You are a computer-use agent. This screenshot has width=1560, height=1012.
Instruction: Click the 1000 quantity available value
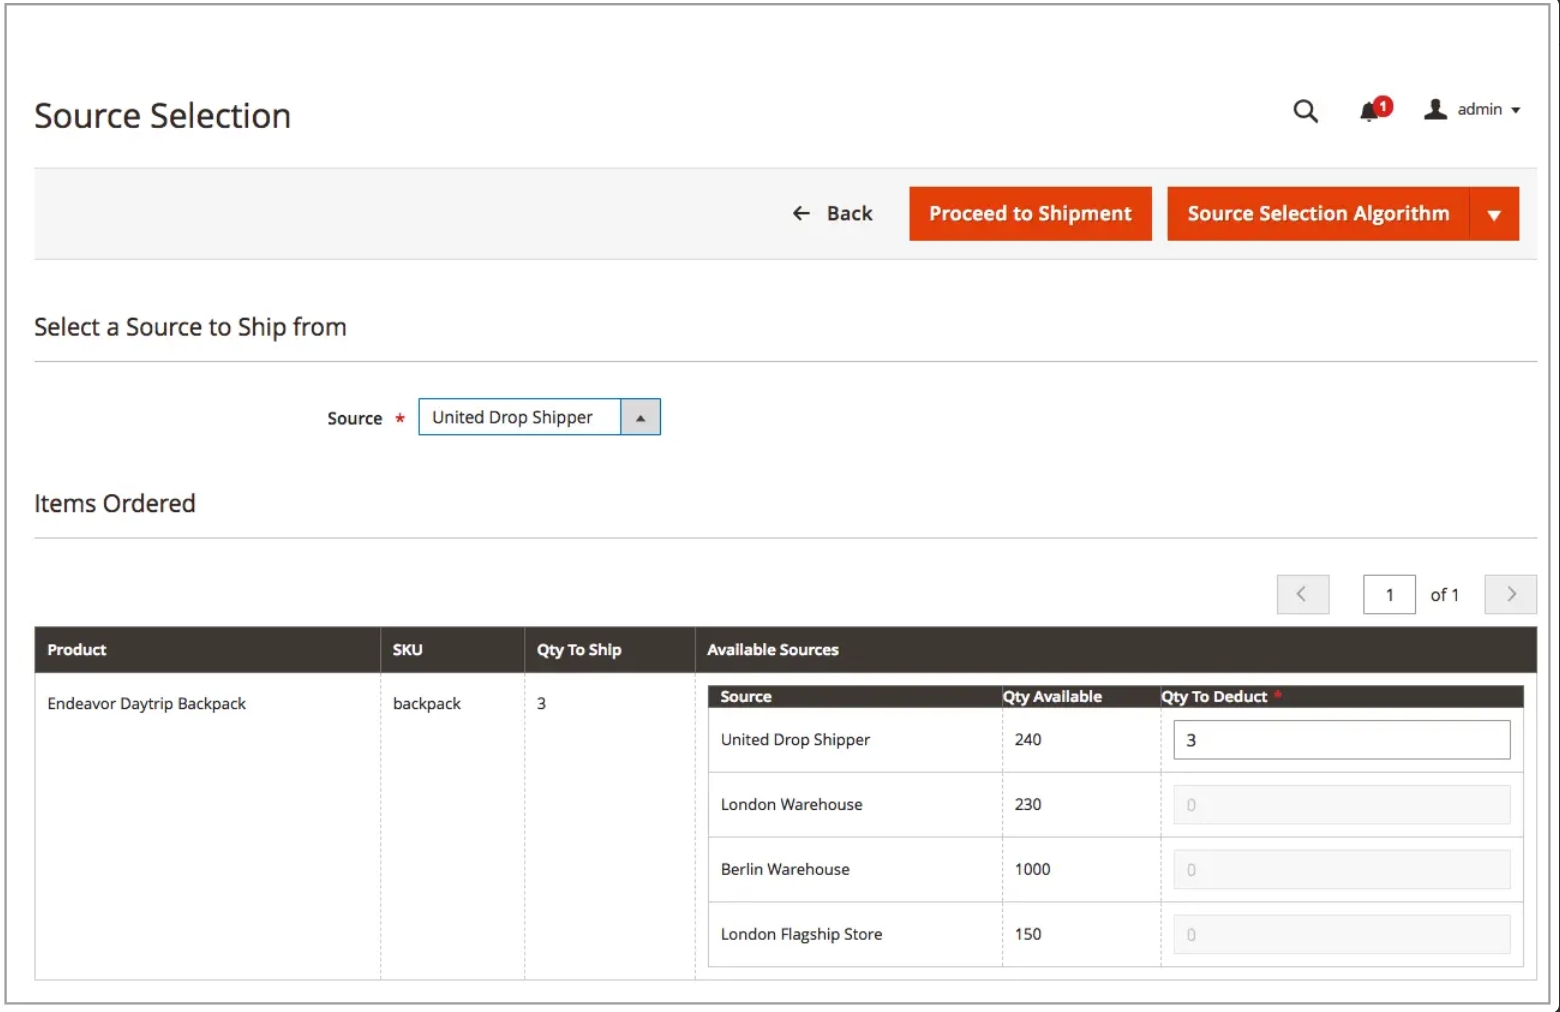click(1032, 869)
